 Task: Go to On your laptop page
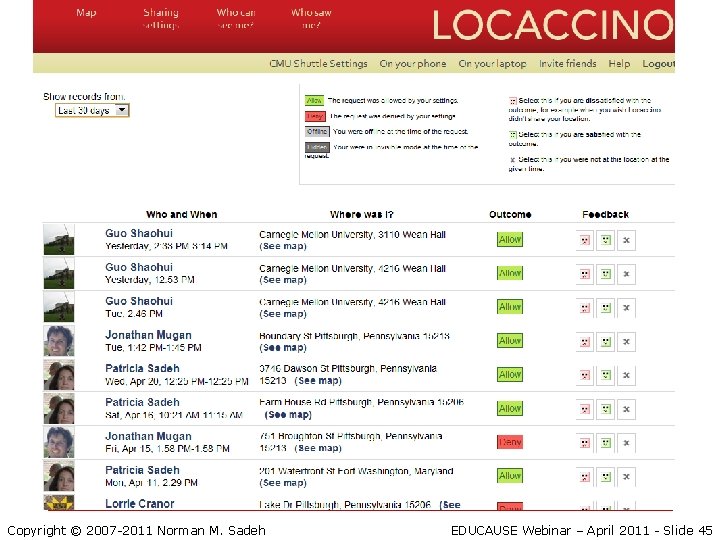tap(492, 63)
